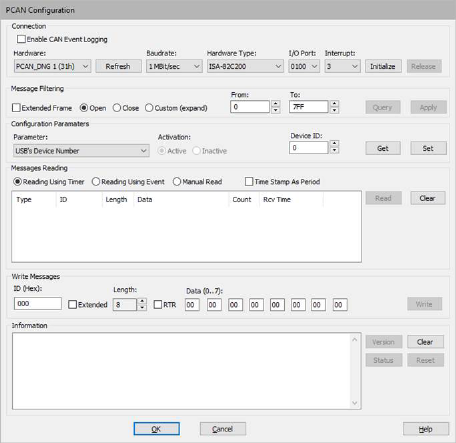Click the Initialize button
456x443 pixels.
383,66
